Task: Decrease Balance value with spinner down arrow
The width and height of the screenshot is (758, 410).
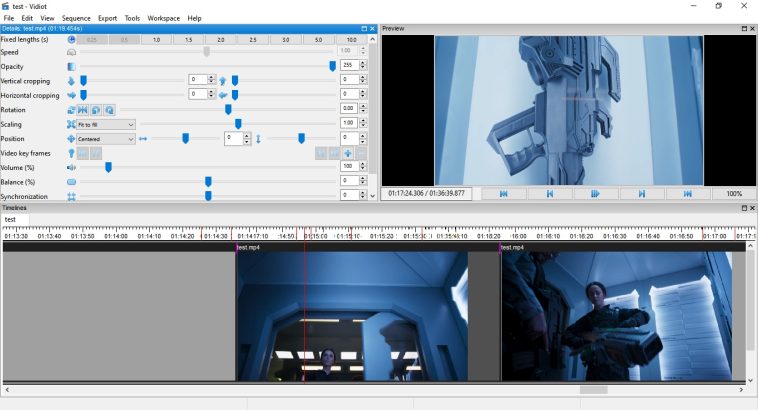Action: pos(363,184)
